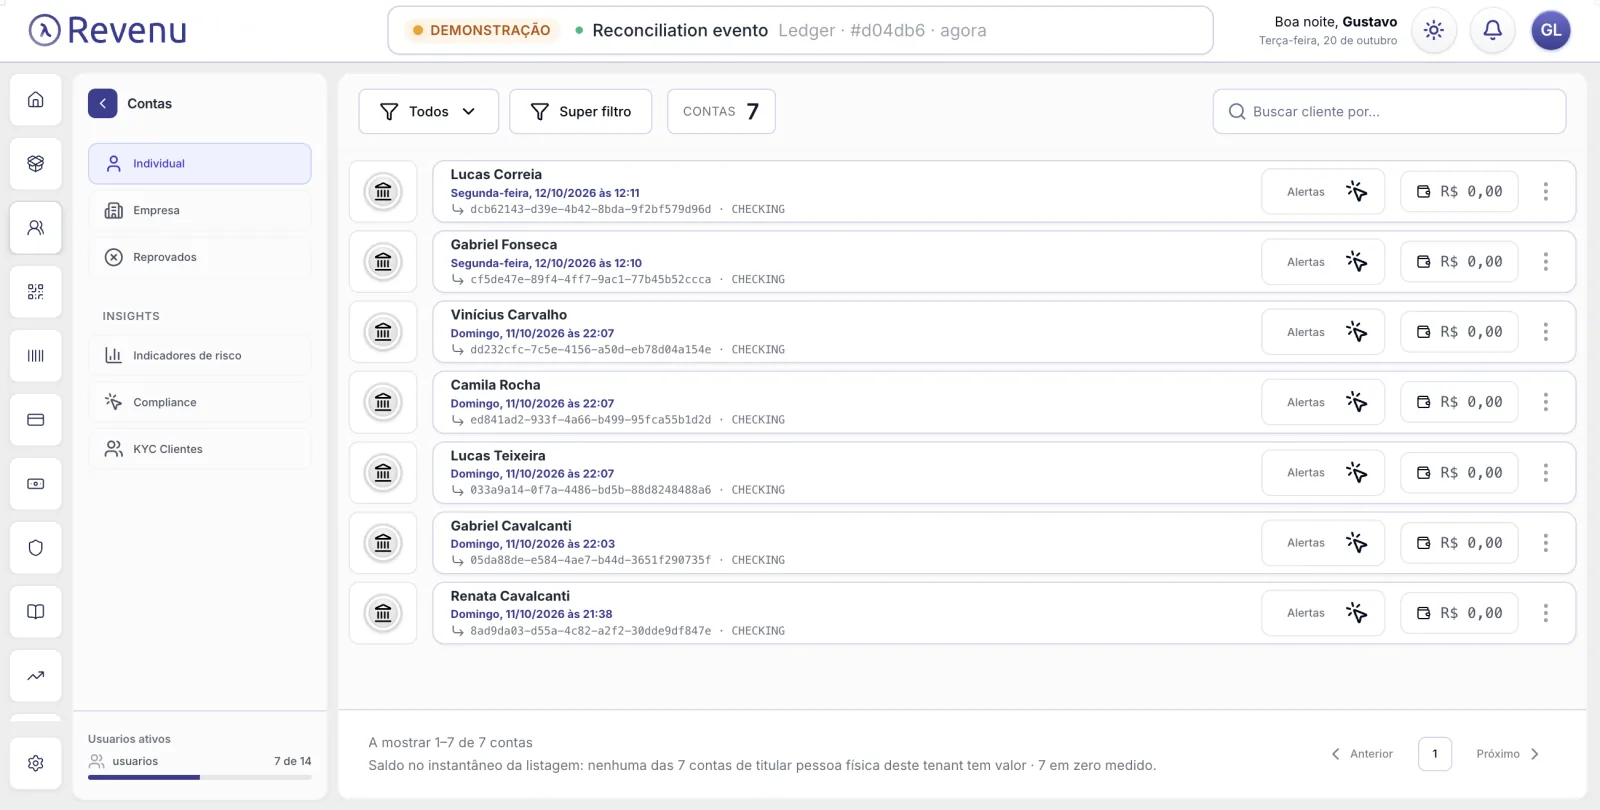Open the QR code icon in left rail
Screen dimensions: 1600x810
[36, 292]
